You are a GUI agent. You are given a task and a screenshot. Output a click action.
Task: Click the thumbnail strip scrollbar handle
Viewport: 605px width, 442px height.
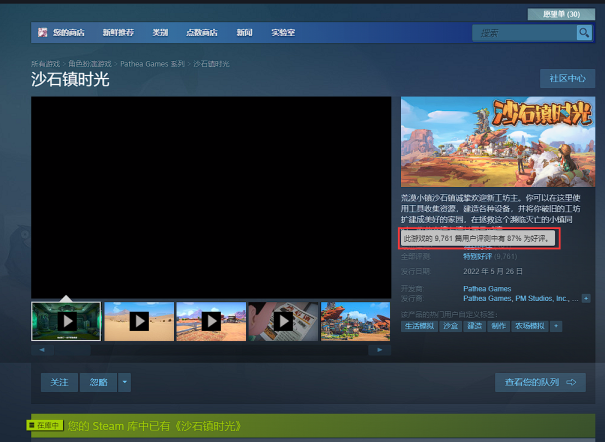point(73,350)
